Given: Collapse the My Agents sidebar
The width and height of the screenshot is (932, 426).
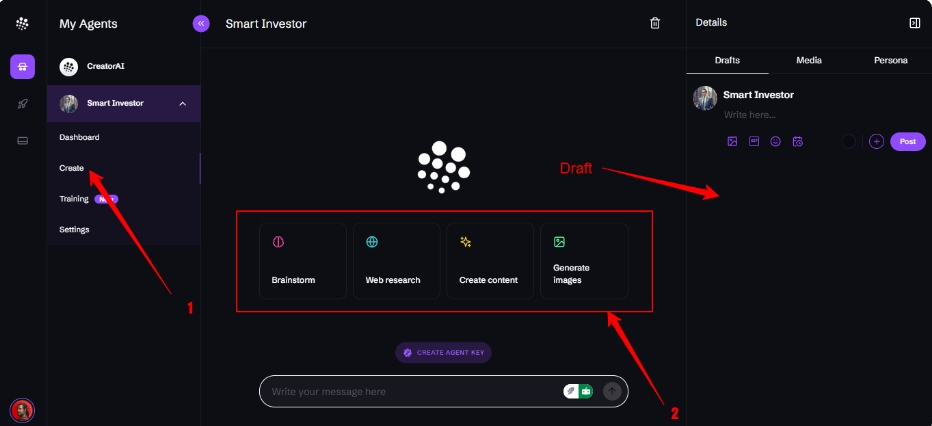Looking at the screenshot, I should pos(201,24).
